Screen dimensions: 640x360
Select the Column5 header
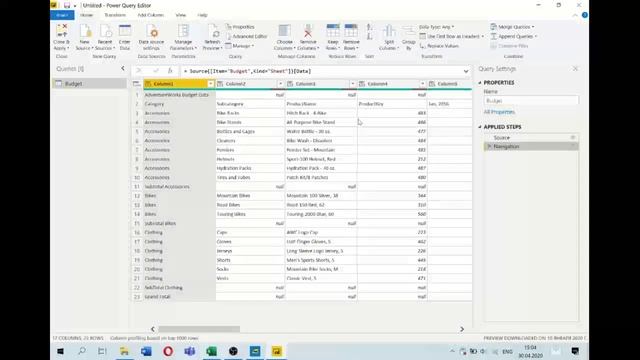pos(450,84)
